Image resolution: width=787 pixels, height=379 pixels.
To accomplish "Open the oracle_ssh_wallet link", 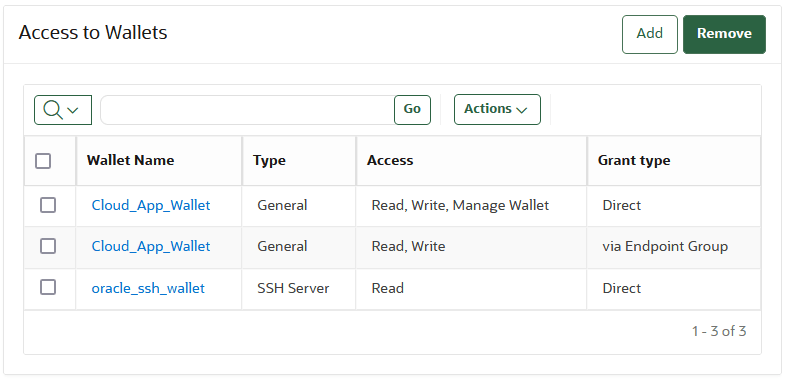I will [x=148, y=289].
